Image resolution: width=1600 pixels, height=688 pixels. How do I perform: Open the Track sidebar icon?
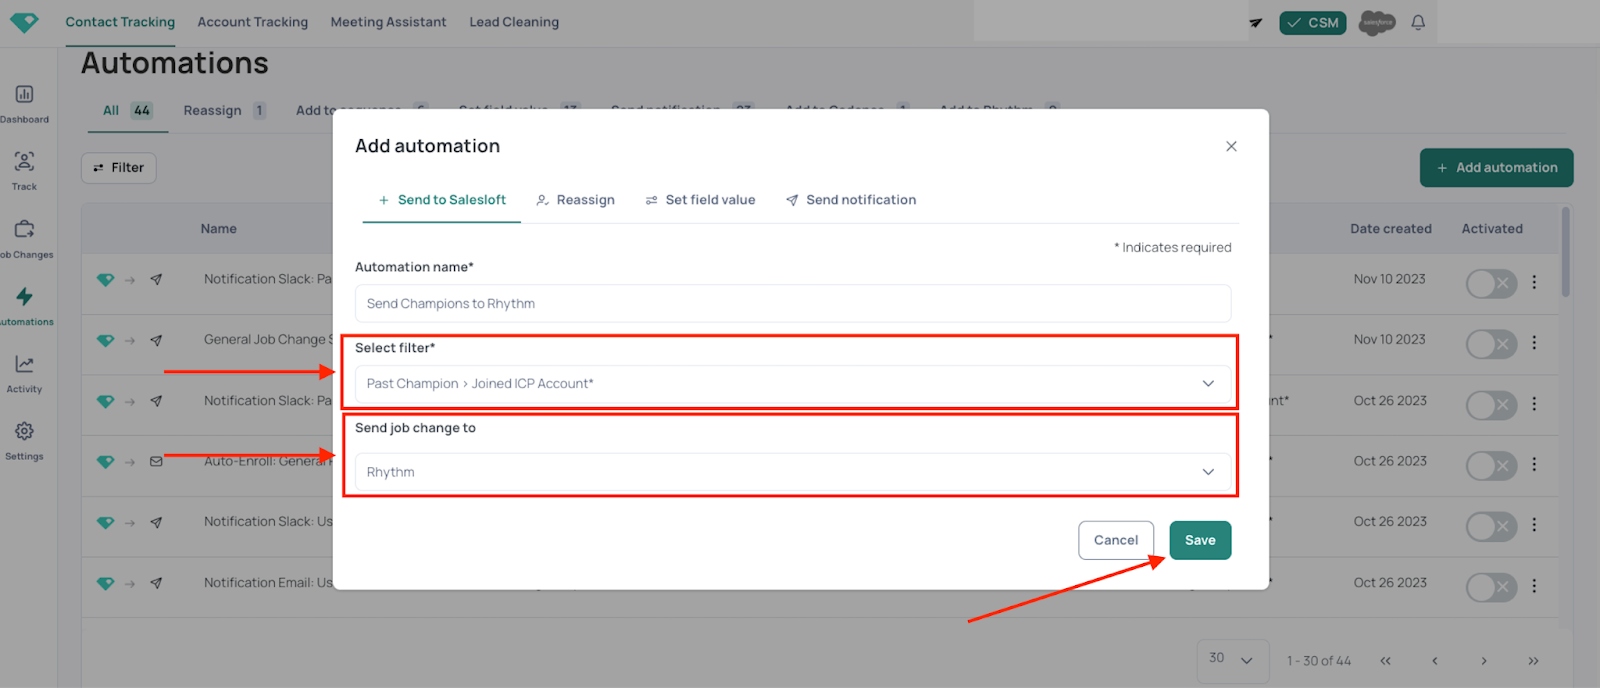point(24,161)
